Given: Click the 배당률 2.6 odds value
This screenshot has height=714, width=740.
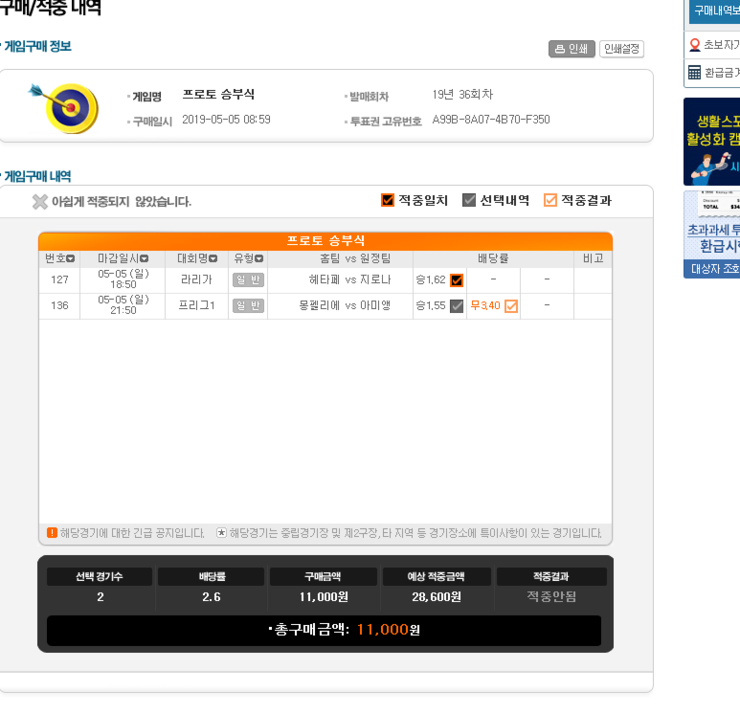Looking at the screenshot, I should 211,597.
